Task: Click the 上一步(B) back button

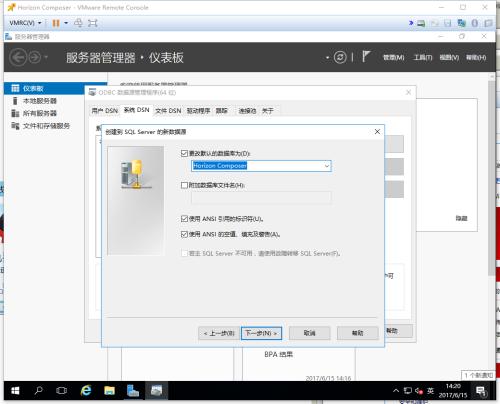Action: point(219,333)
